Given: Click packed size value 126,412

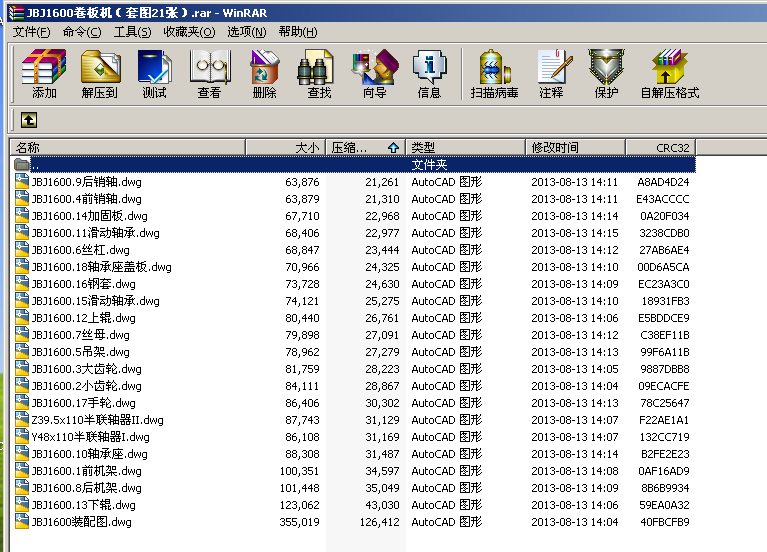Looking at the screenshot, I should tap(380, 522).
